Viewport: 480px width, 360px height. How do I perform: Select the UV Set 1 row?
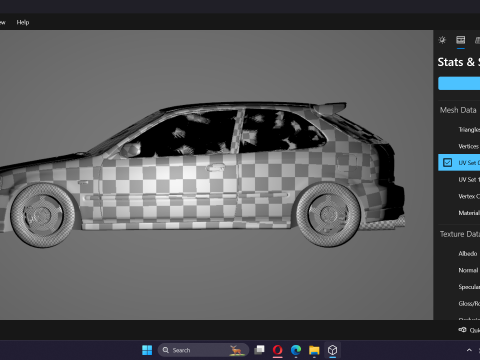pyautogui.click(x=459, y=180)
